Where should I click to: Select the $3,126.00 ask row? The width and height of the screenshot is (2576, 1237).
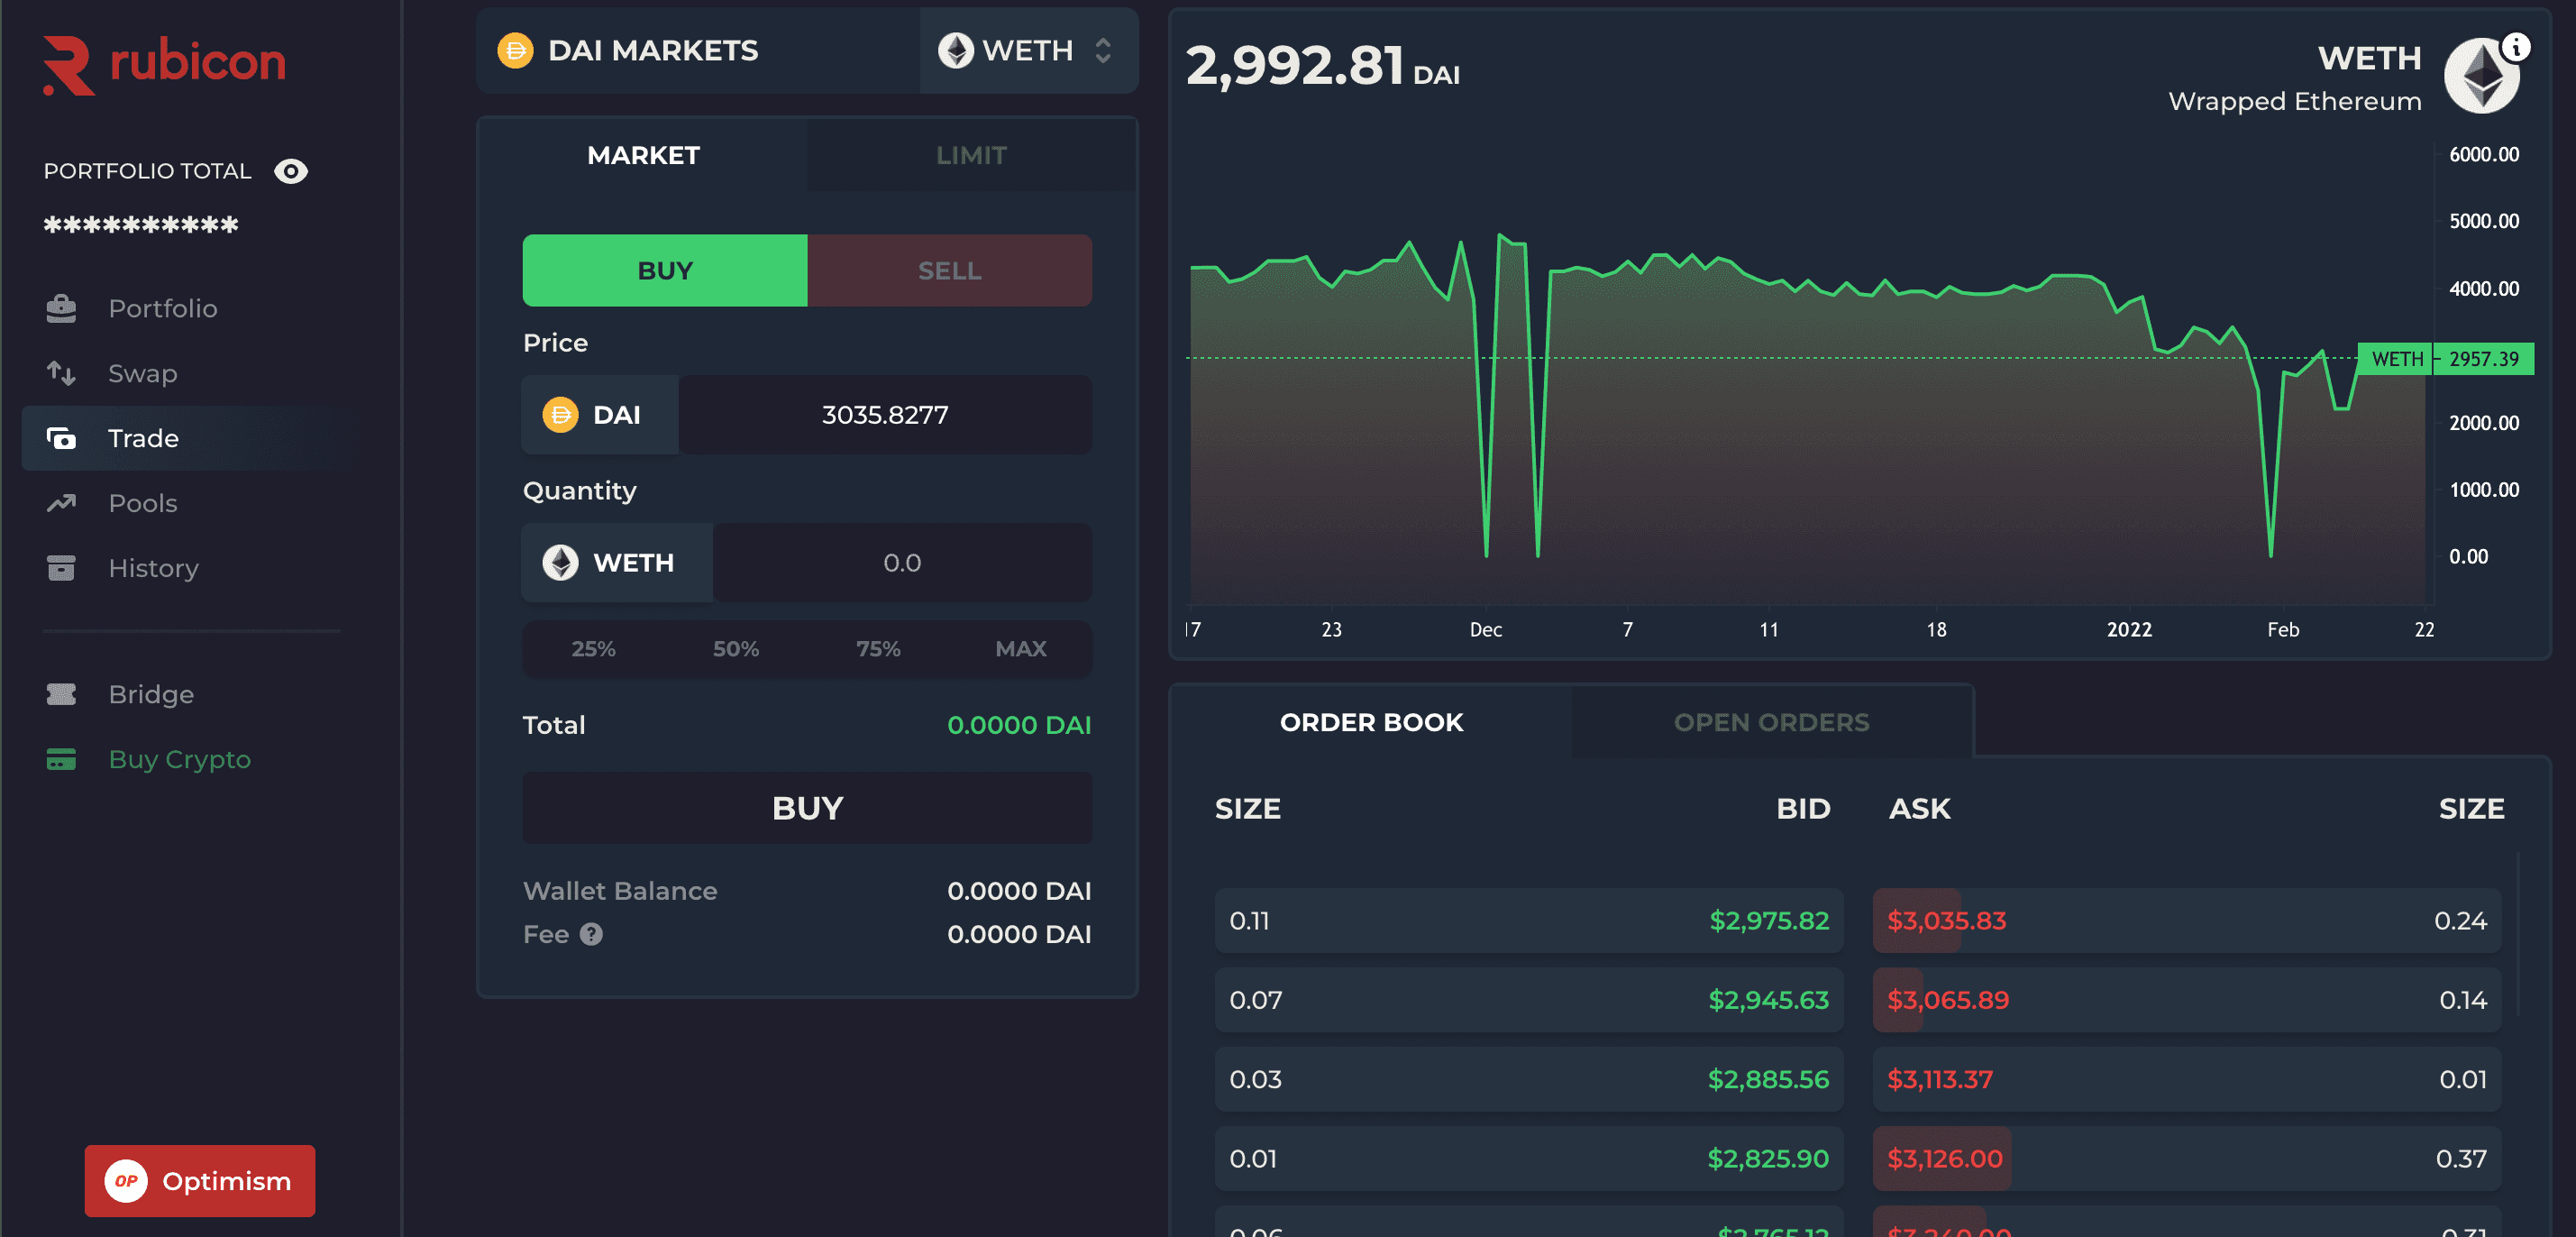2187,1158
